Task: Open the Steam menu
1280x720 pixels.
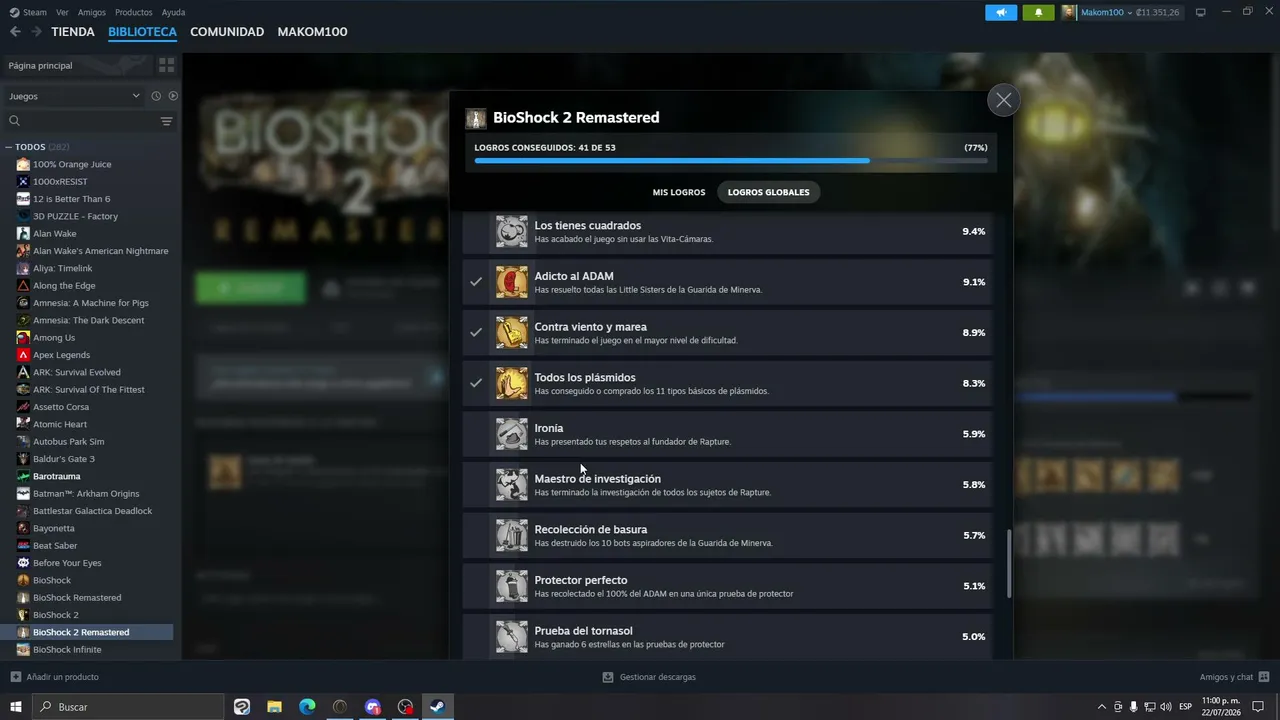Action: coord(29,12)
